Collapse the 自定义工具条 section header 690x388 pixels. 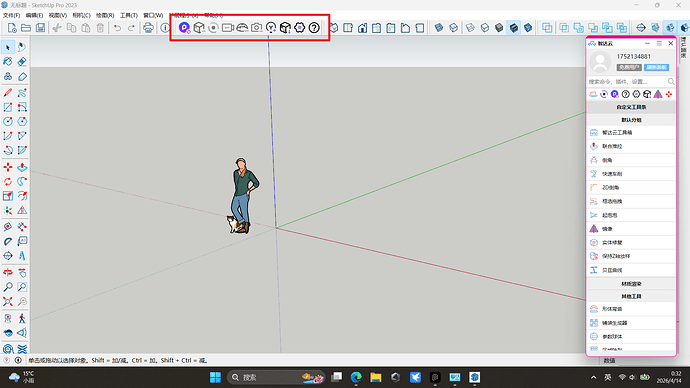pyautogui.click(x=631, y=107)
